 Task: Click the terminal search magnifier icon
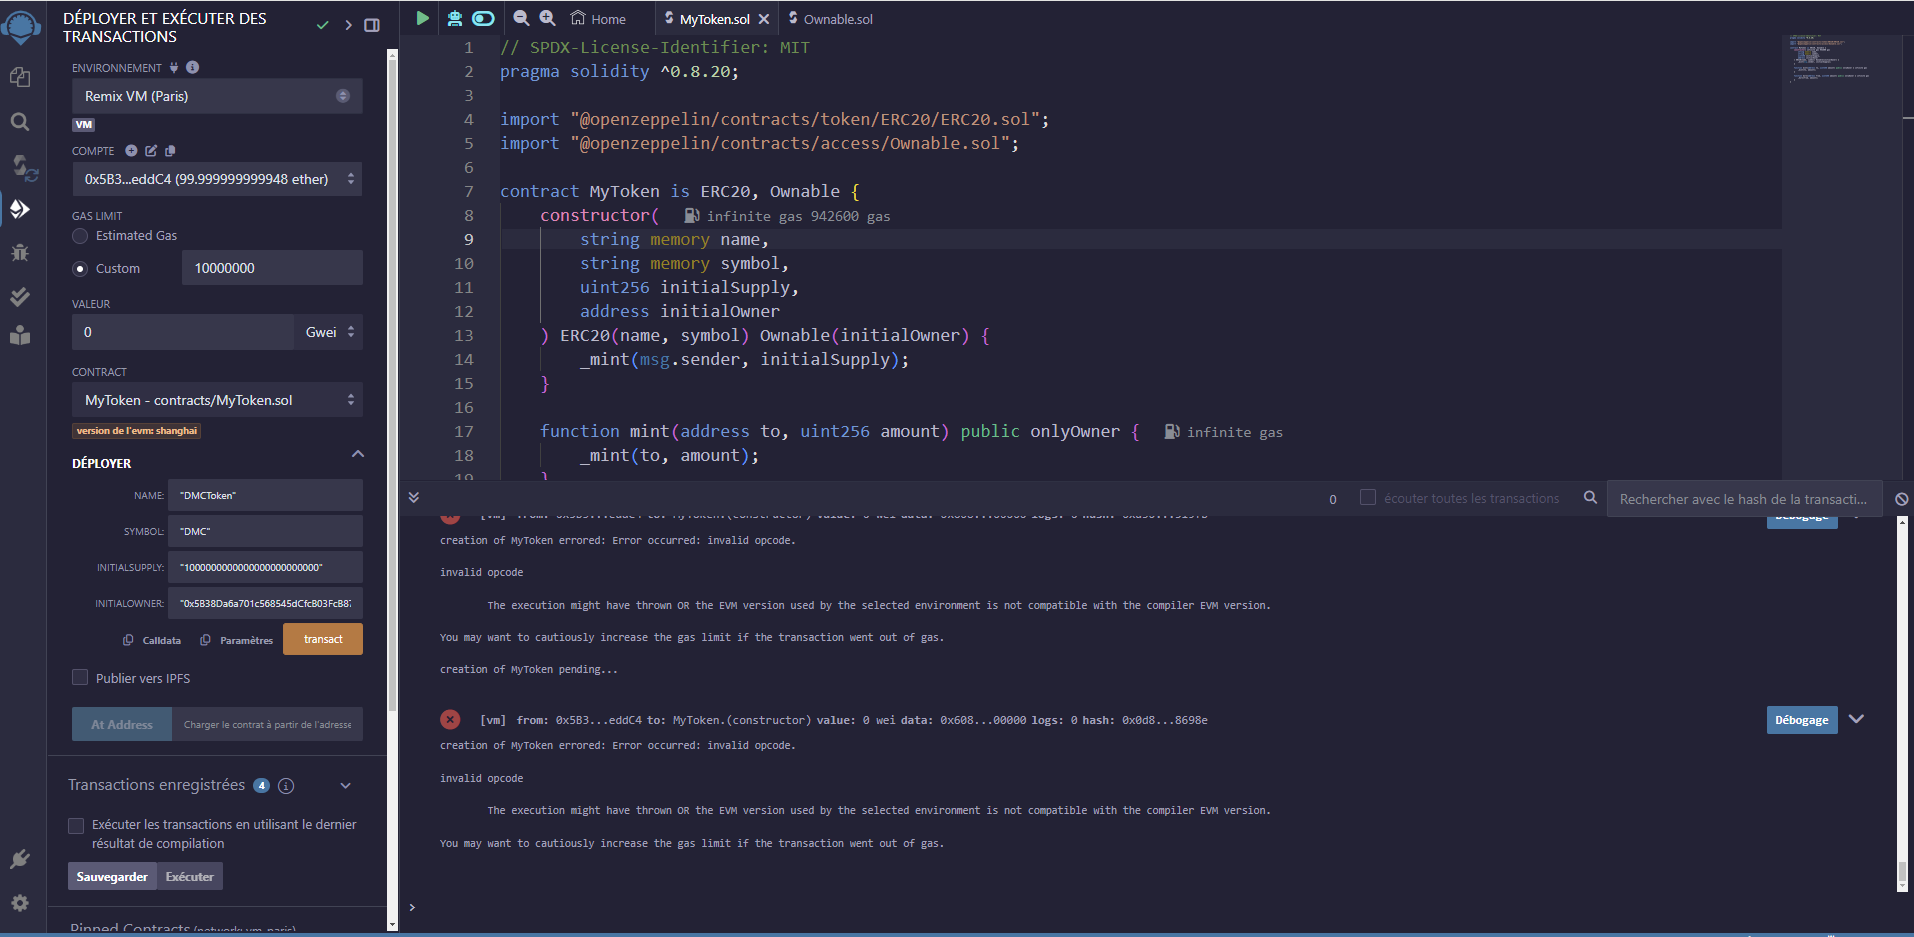[1590, 497]
